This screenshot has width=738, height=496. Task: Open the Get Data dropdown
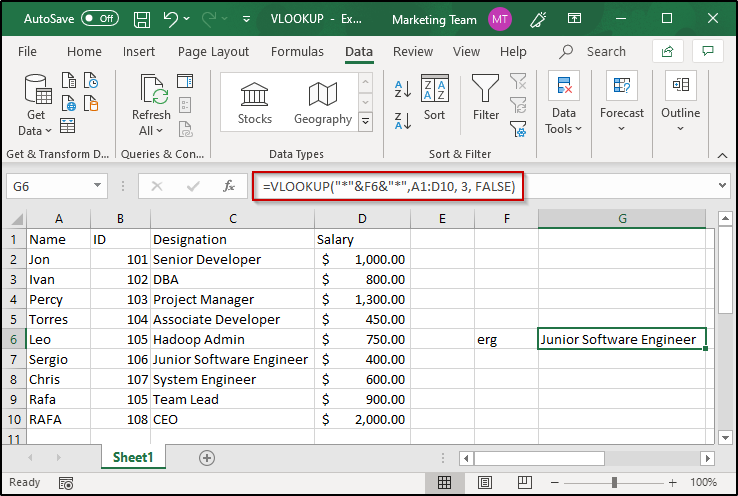coord(36,106)
